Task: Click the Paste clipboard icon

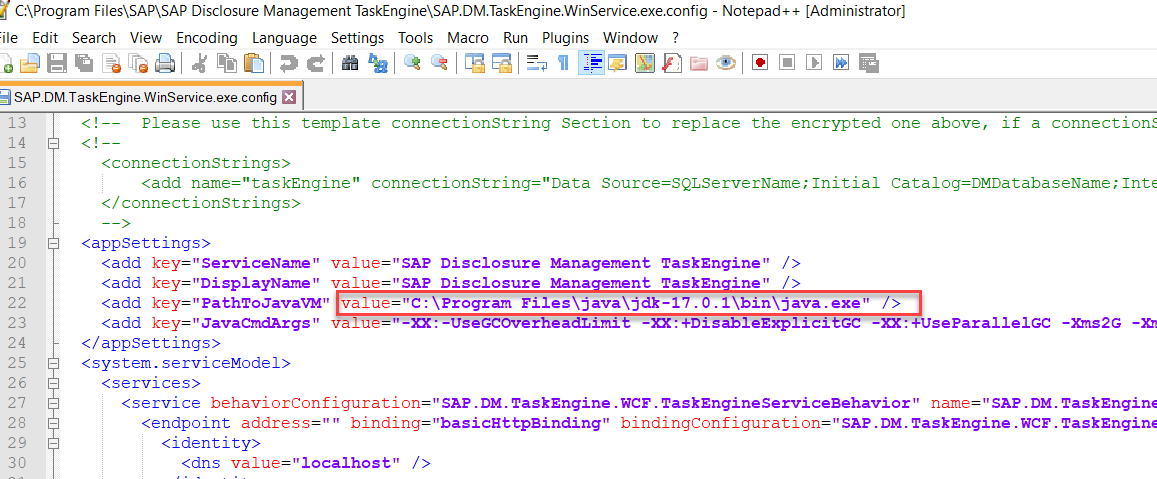Action: (x=253, y=63)
